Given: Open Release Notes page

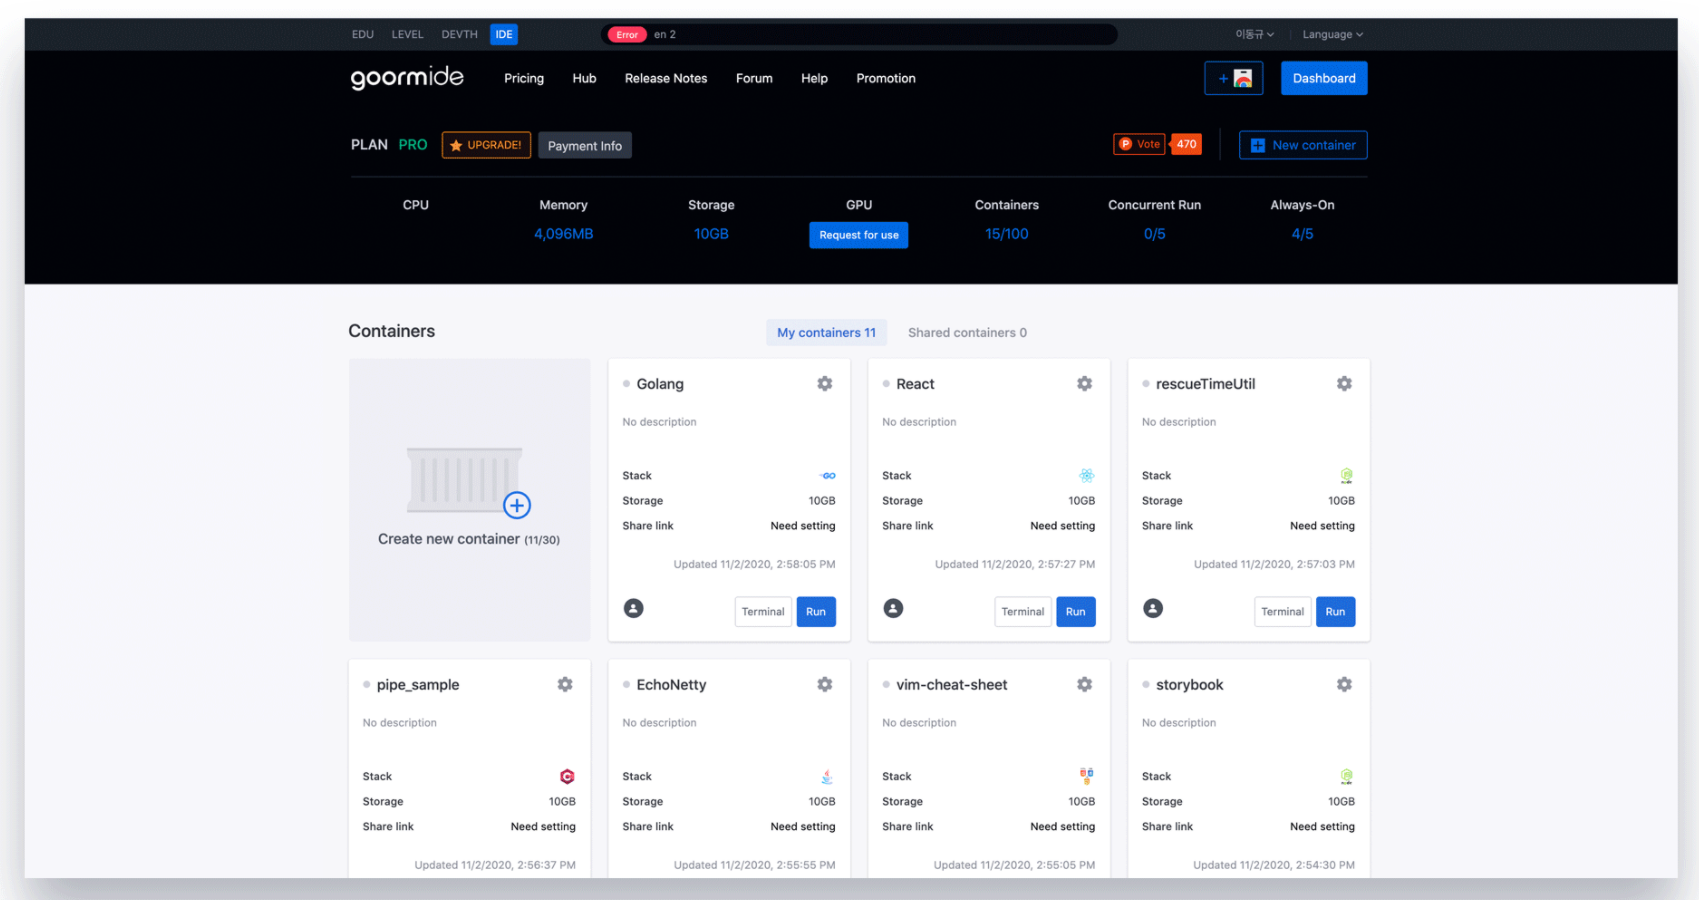Looking at the screenshot, I should [x=666, y=78].
